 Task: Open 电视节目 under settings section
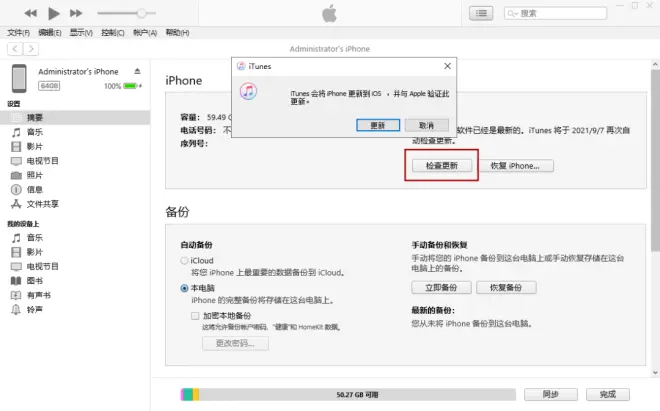pos(42,161)
